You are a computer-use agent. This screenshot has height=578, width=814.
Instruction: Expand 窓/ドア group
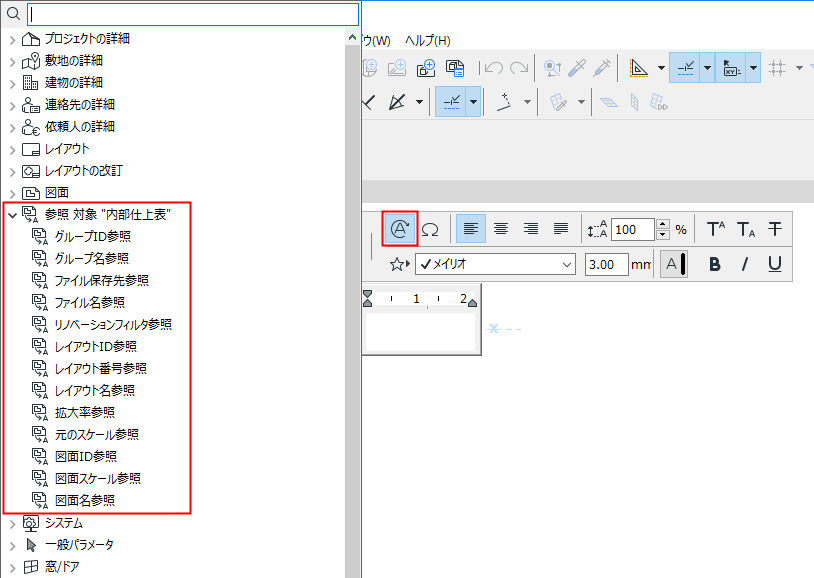[13, 568]
